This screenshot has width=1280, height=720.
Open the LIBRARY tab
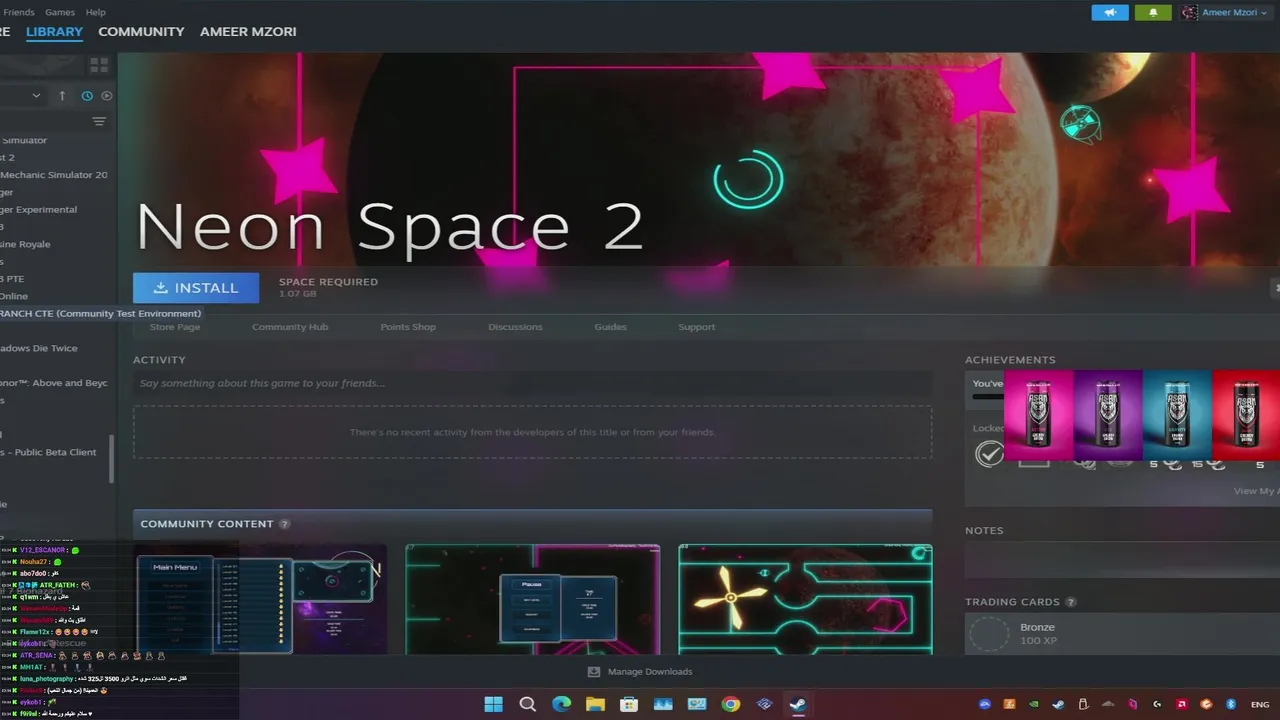click(x=54, y=32)
